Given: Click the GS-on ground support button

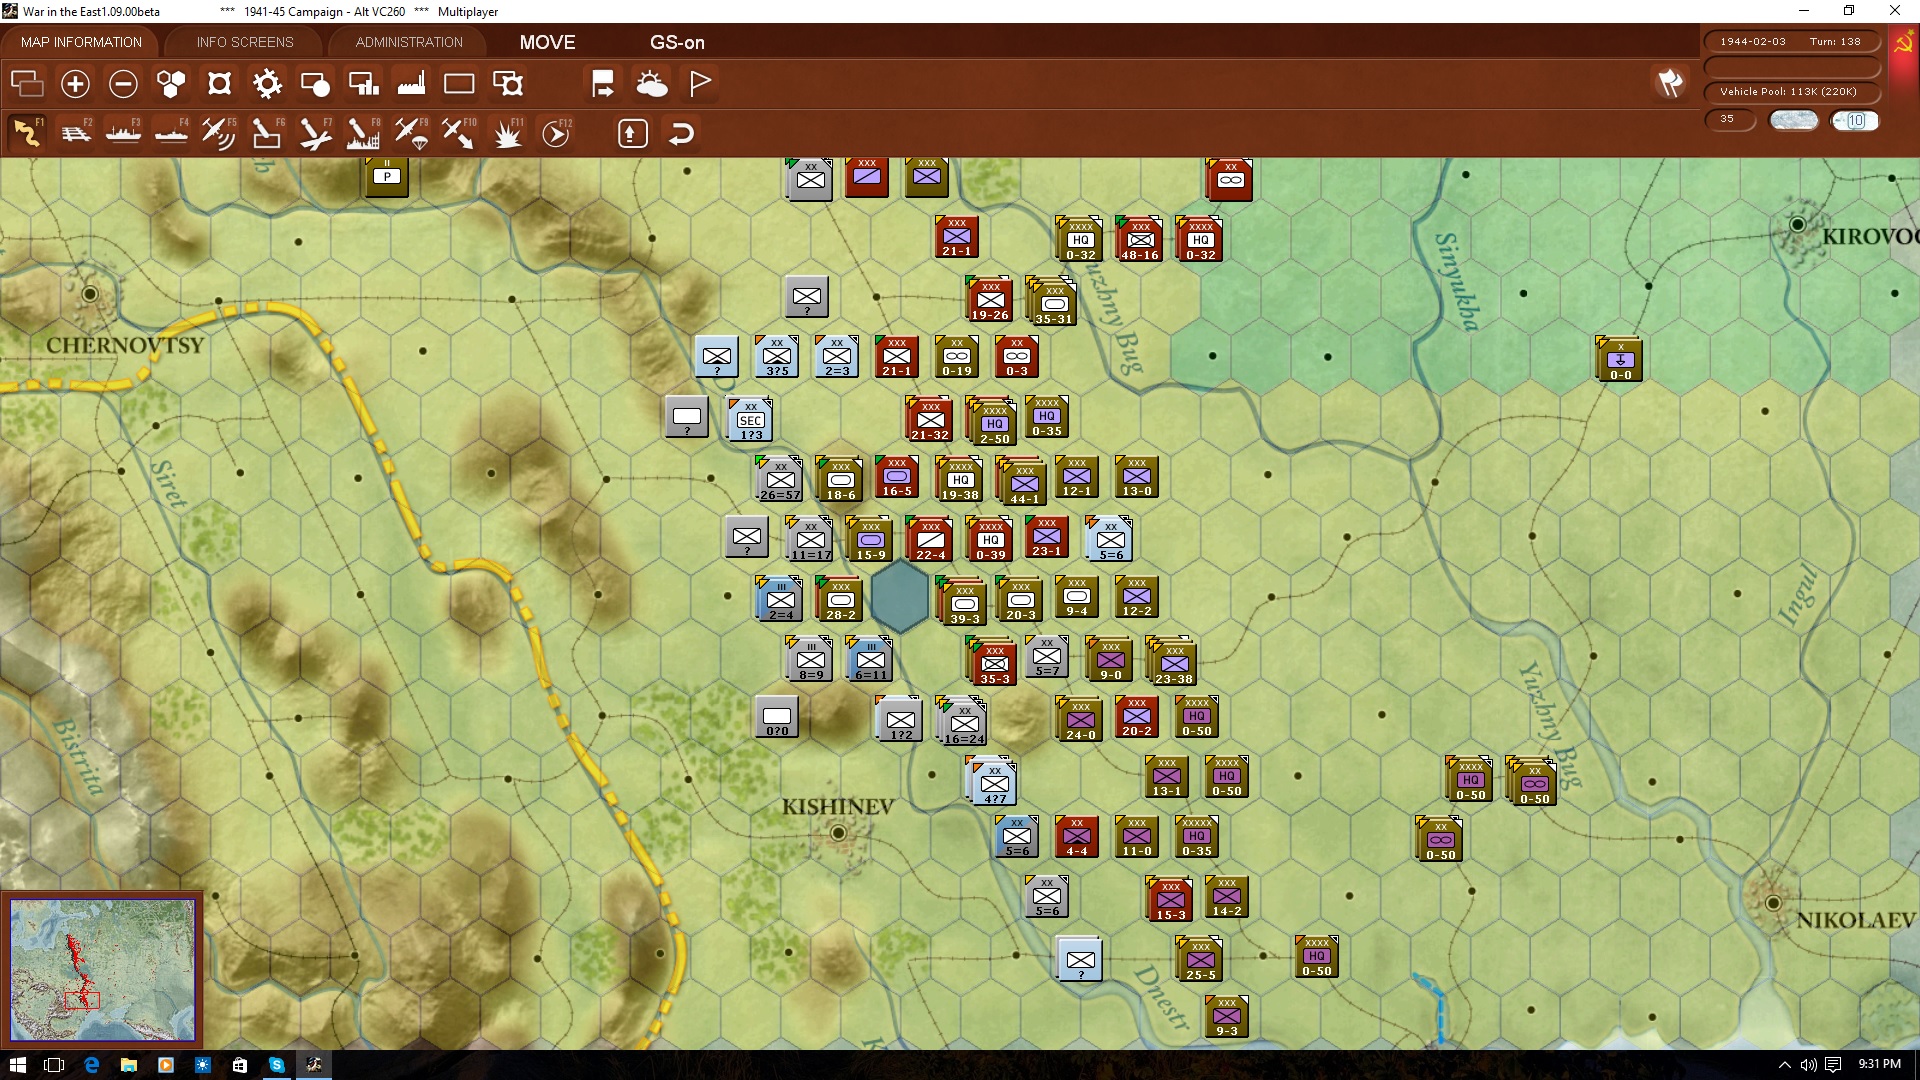Looking at the screenshot, I should 677,42.
